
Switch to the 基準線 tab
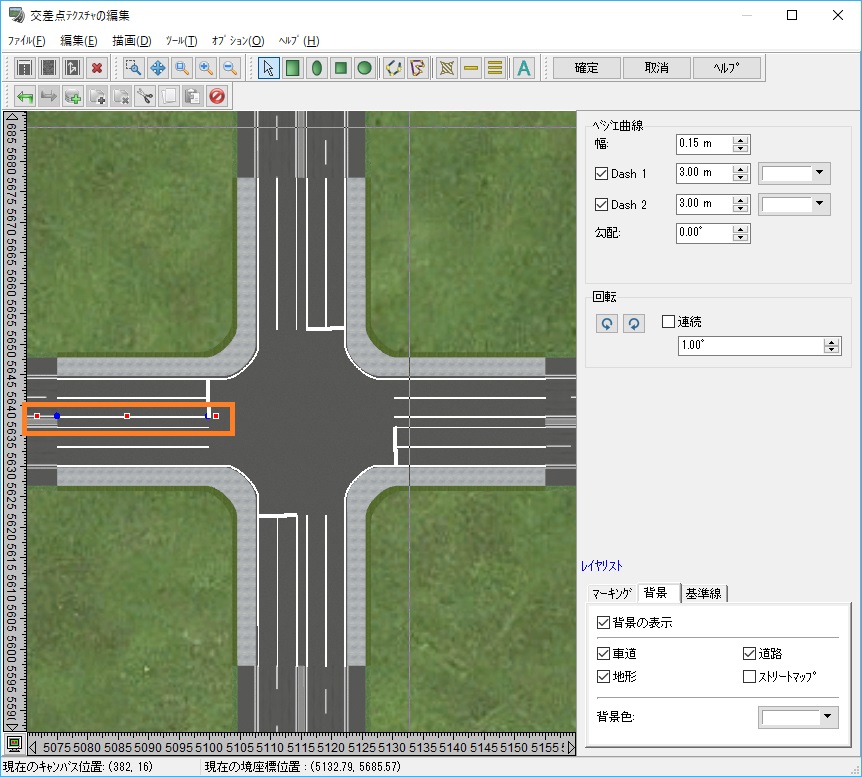pos(705,593)
